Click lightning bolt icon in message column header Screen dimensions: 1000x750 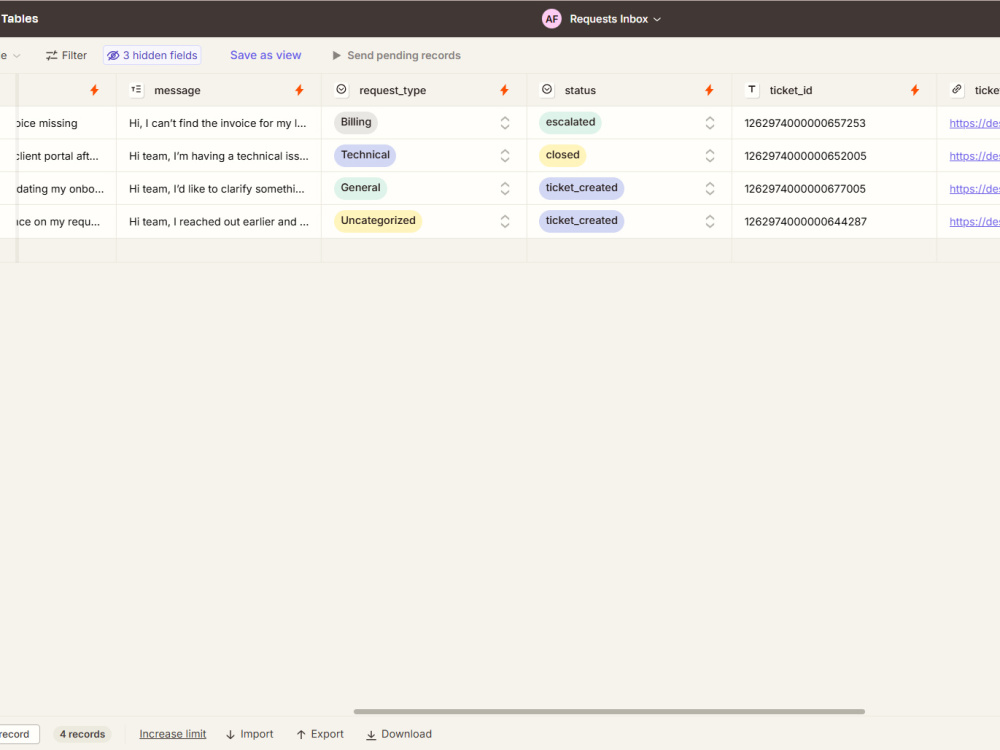pos(299,91)
